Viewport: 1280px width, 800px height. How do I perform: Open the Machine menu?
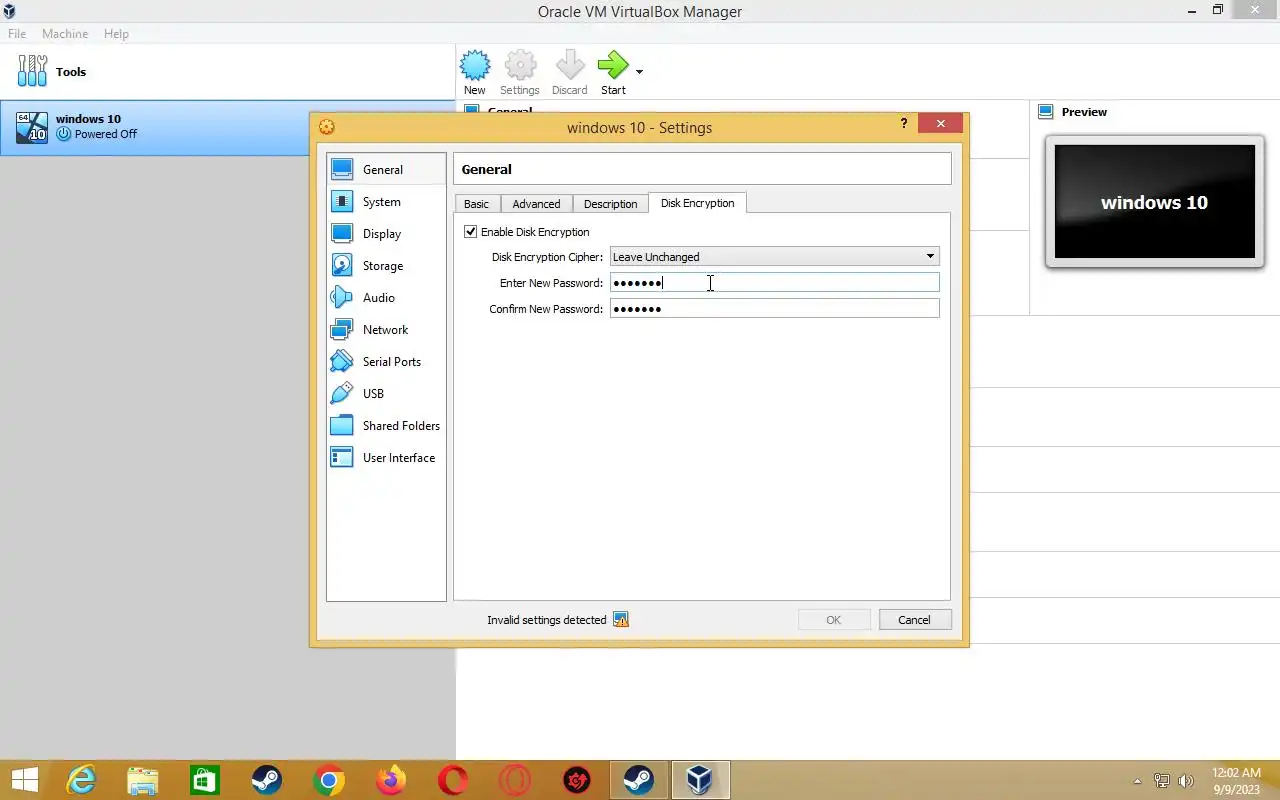click(x=65, y=34)
